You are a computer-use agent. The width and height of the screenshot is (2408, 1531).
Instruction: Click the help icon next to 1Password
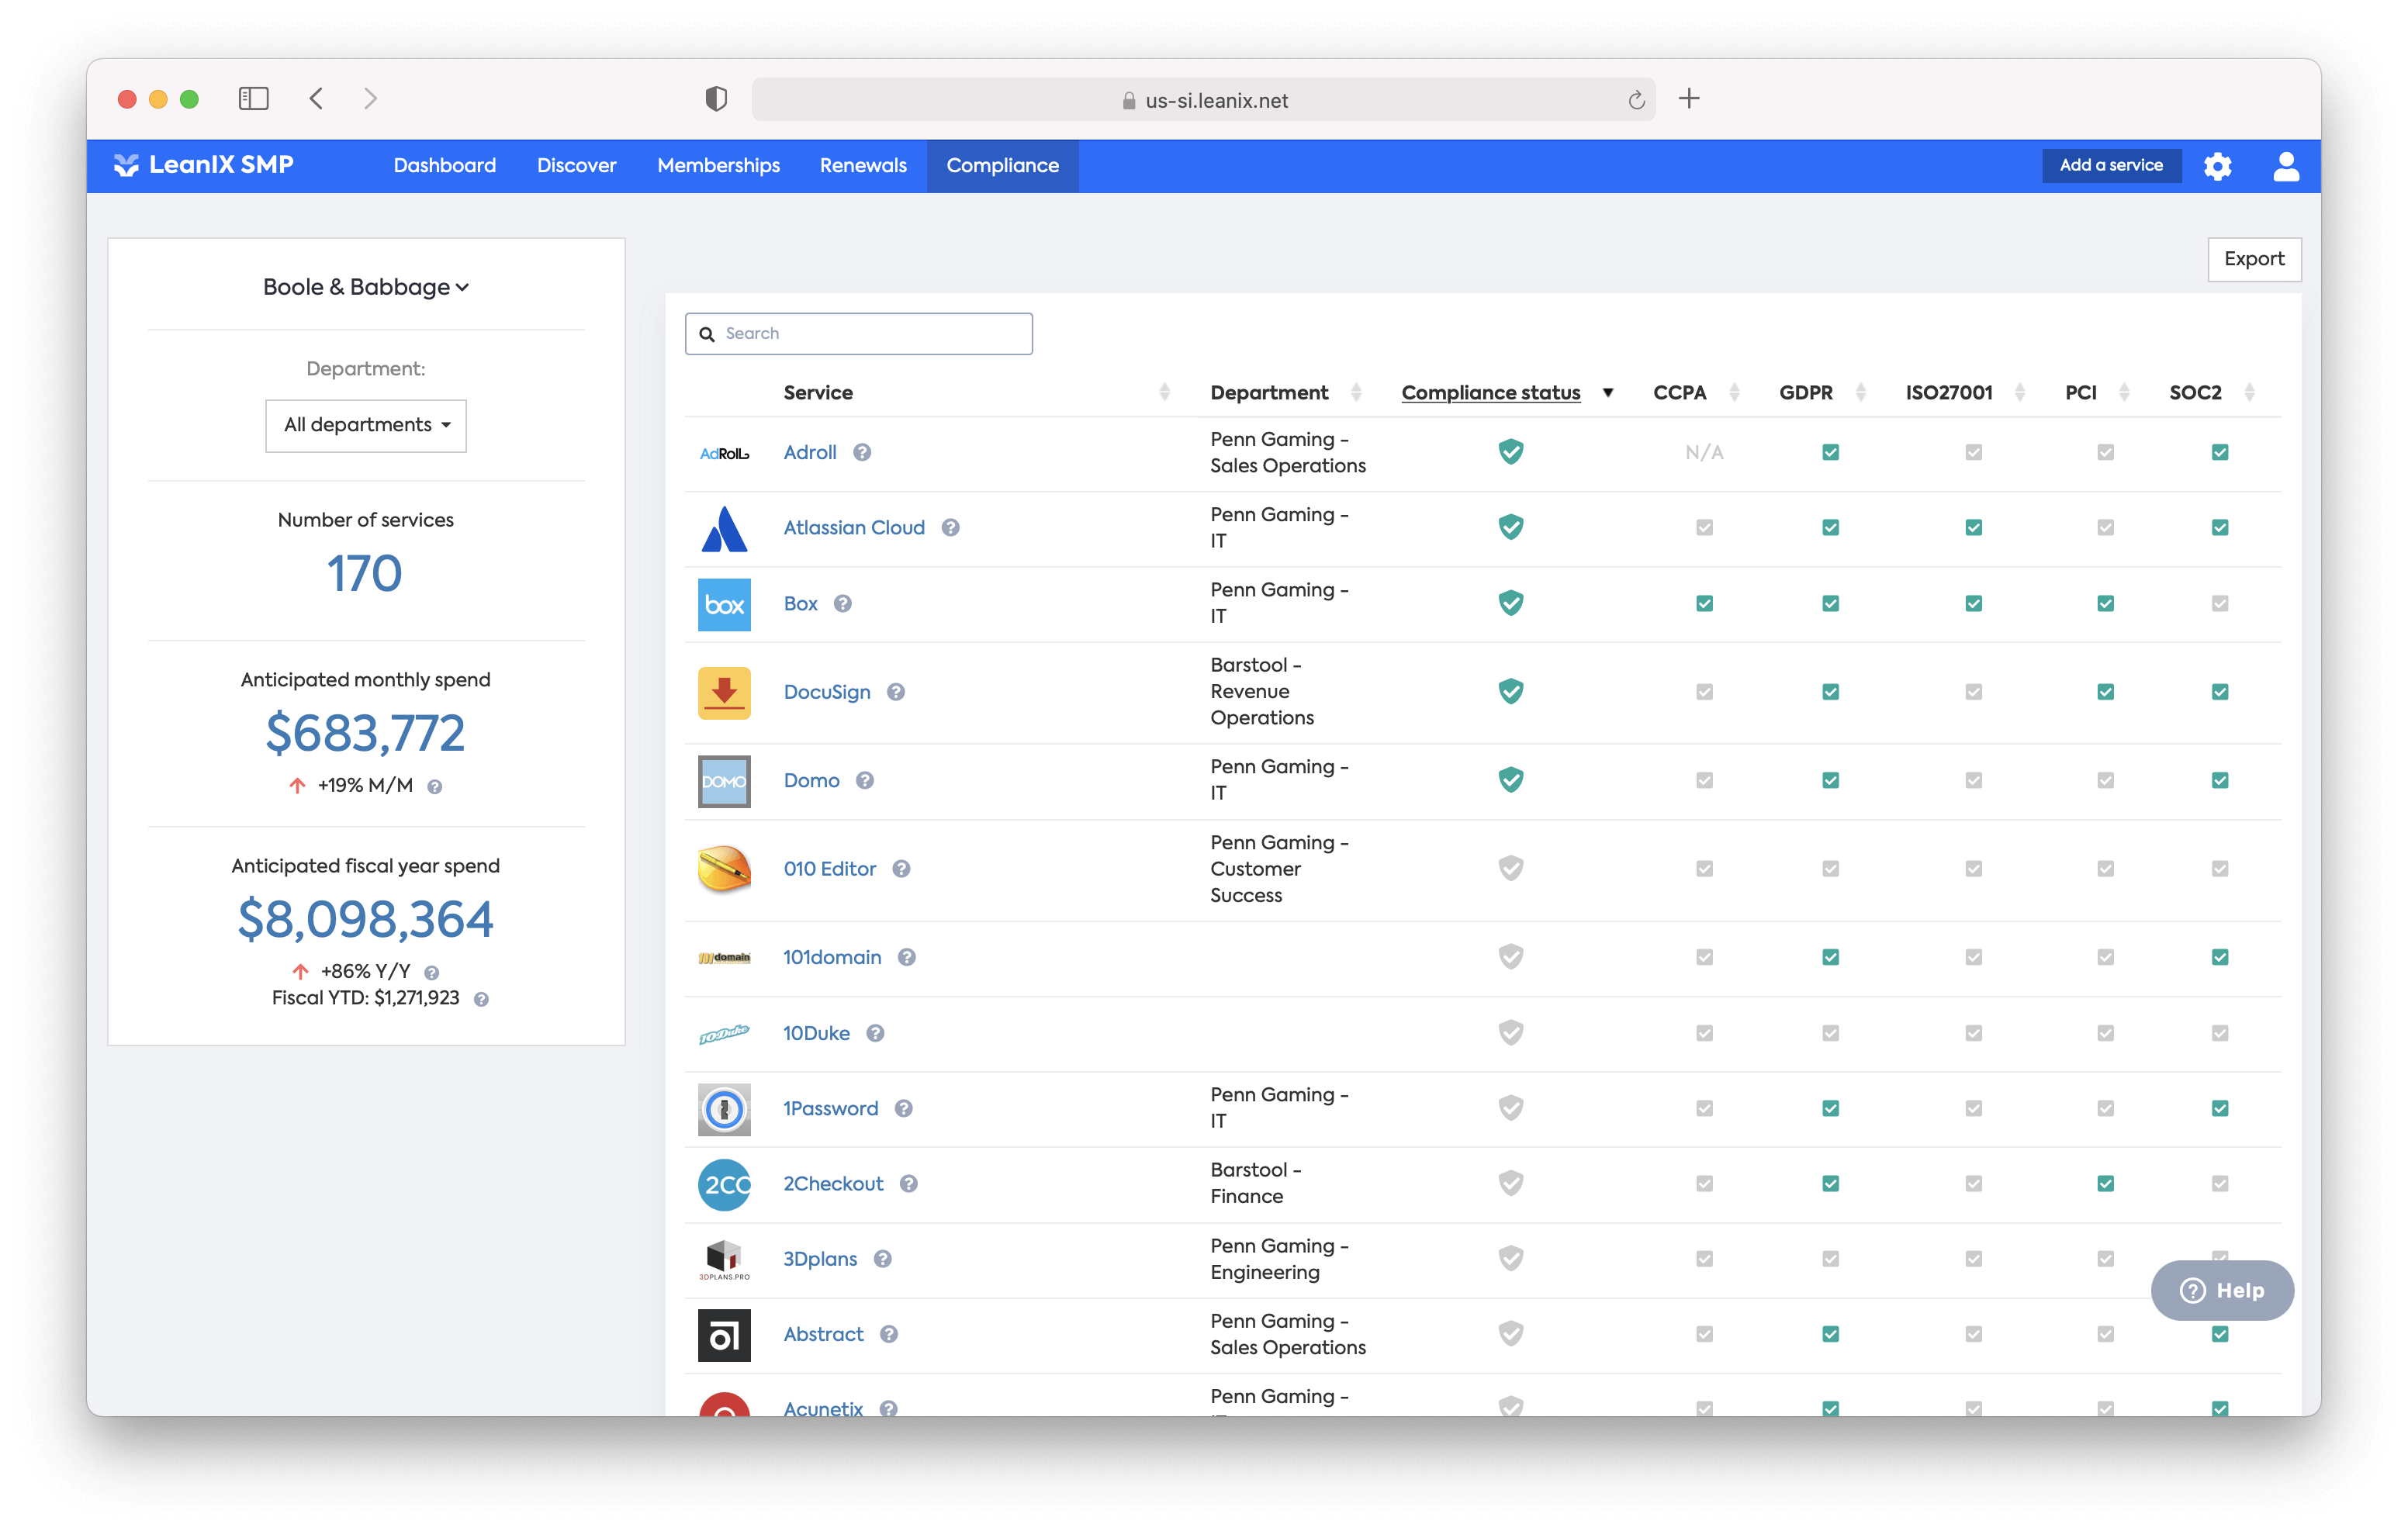pos(903,1108)
